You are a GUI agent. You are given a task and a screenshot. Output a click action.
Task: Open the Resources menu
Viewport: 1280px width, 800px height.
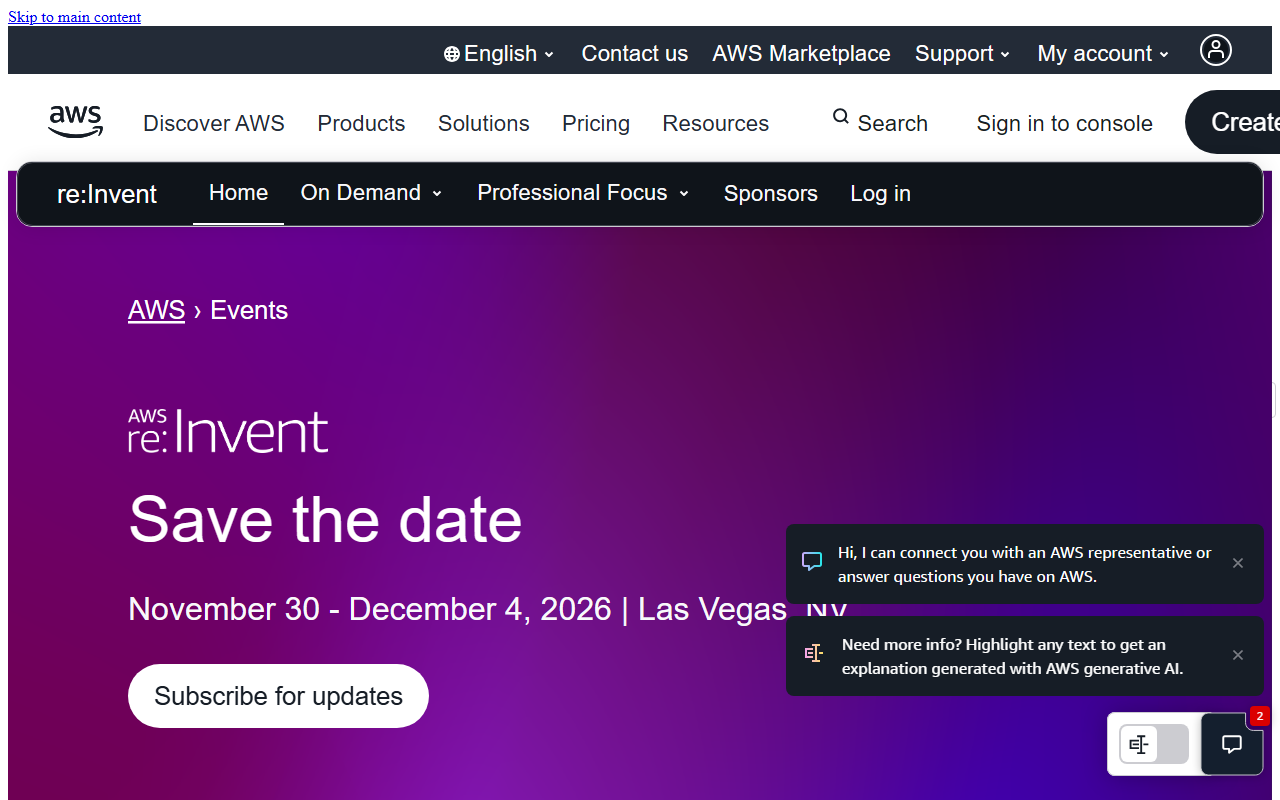pos(716,123)
